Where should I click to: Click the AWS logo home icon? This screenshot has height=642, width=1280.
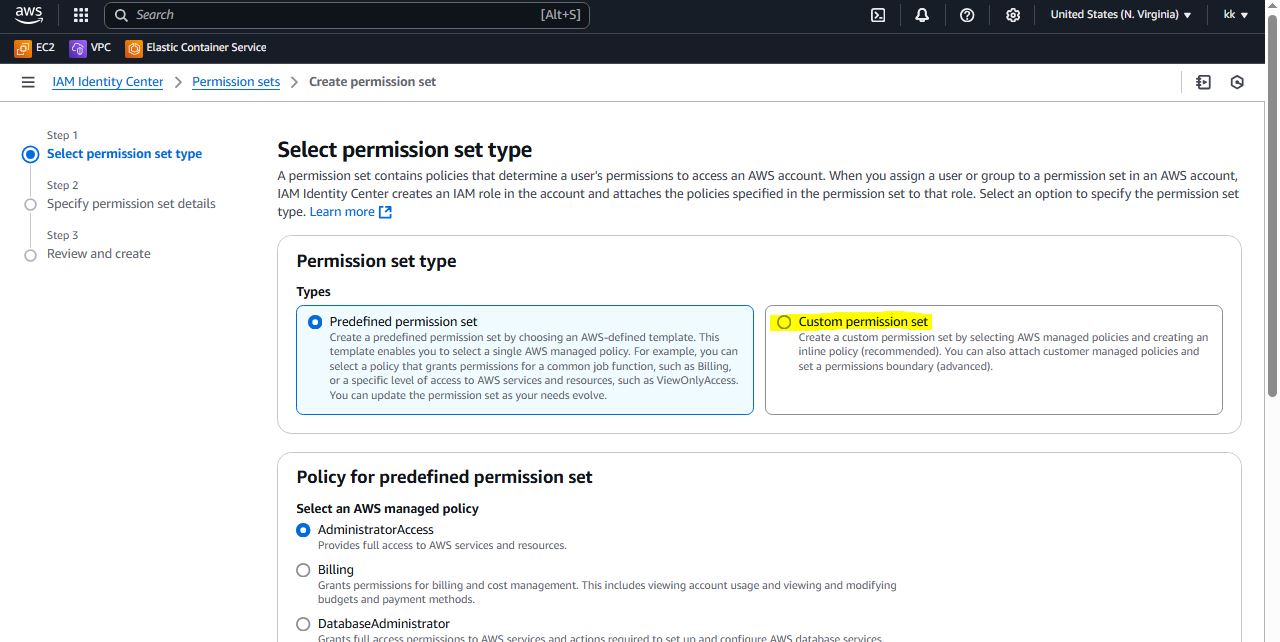pyautogui.click(x=29, y=14)
